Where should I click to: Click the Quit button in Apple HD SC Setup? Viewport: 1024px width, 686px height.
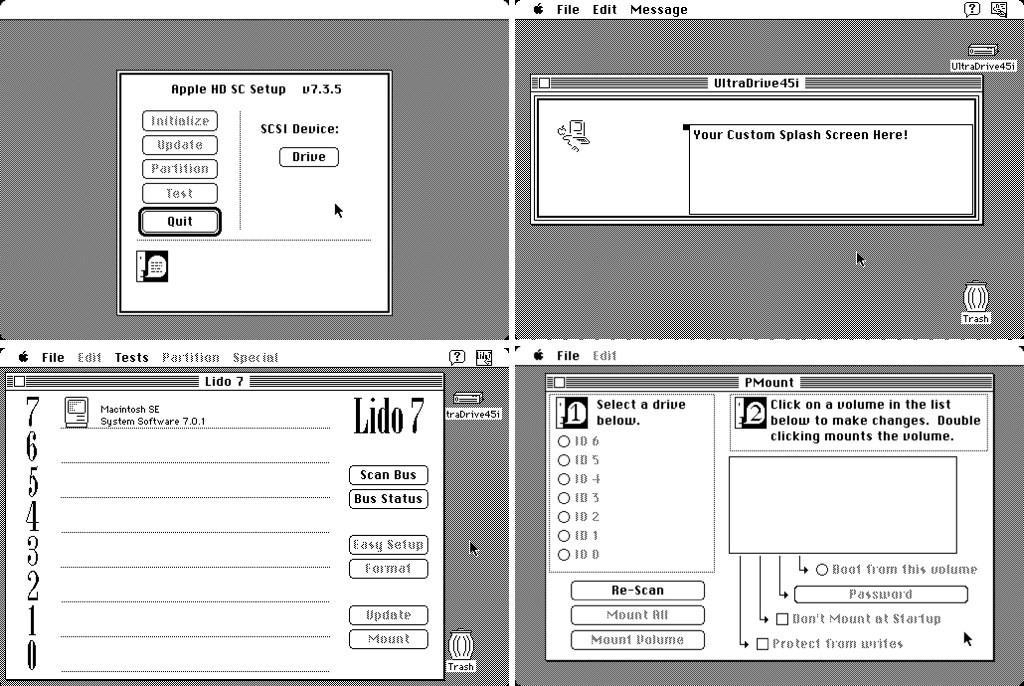point(180,221)
